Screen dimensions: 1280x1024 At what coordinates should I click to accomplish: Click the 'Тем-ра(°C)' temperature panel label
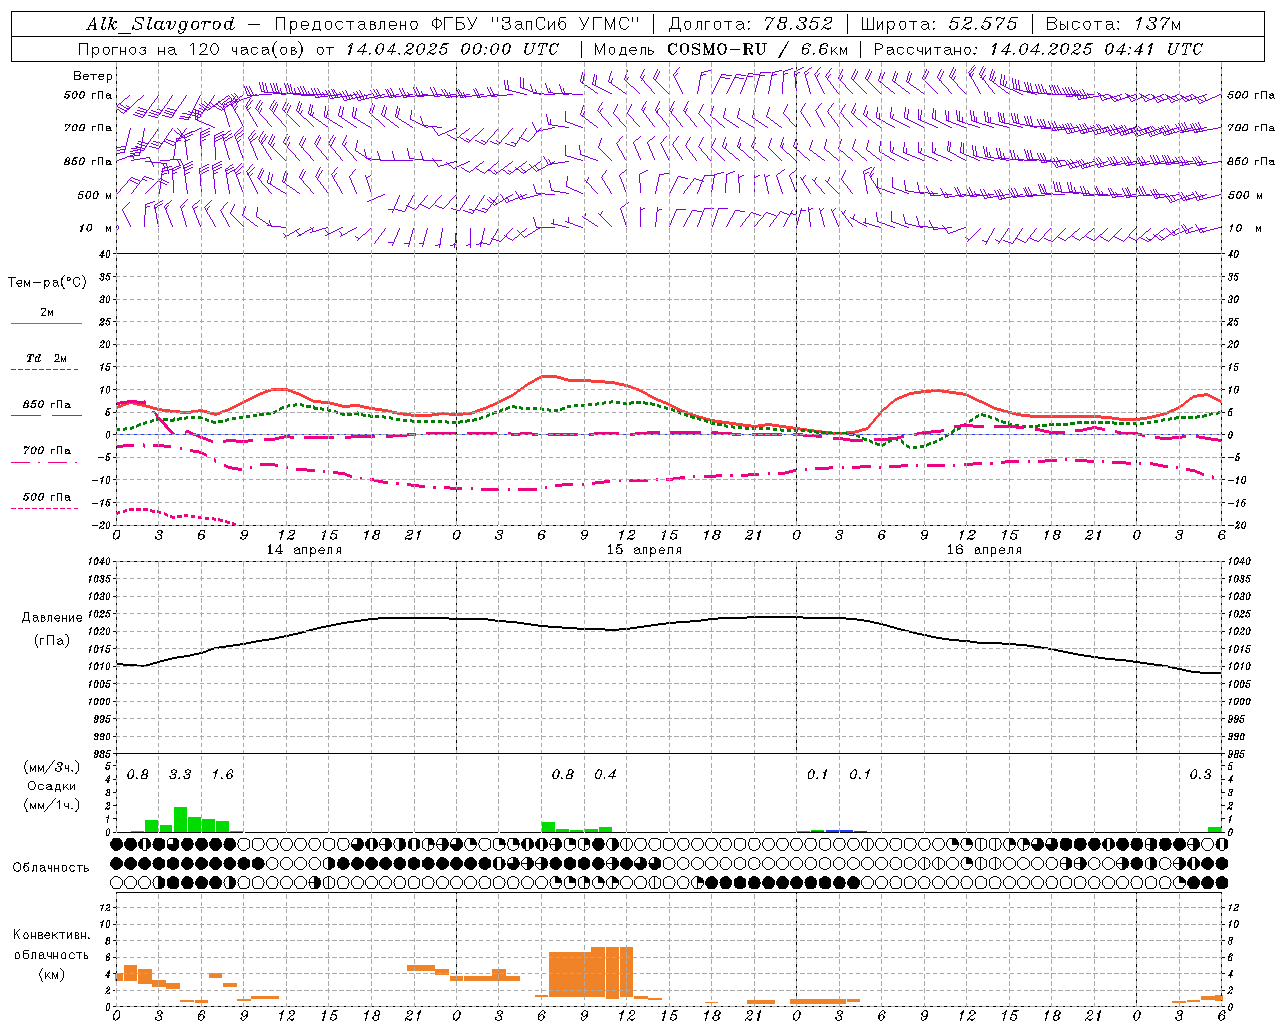(47, 283)
